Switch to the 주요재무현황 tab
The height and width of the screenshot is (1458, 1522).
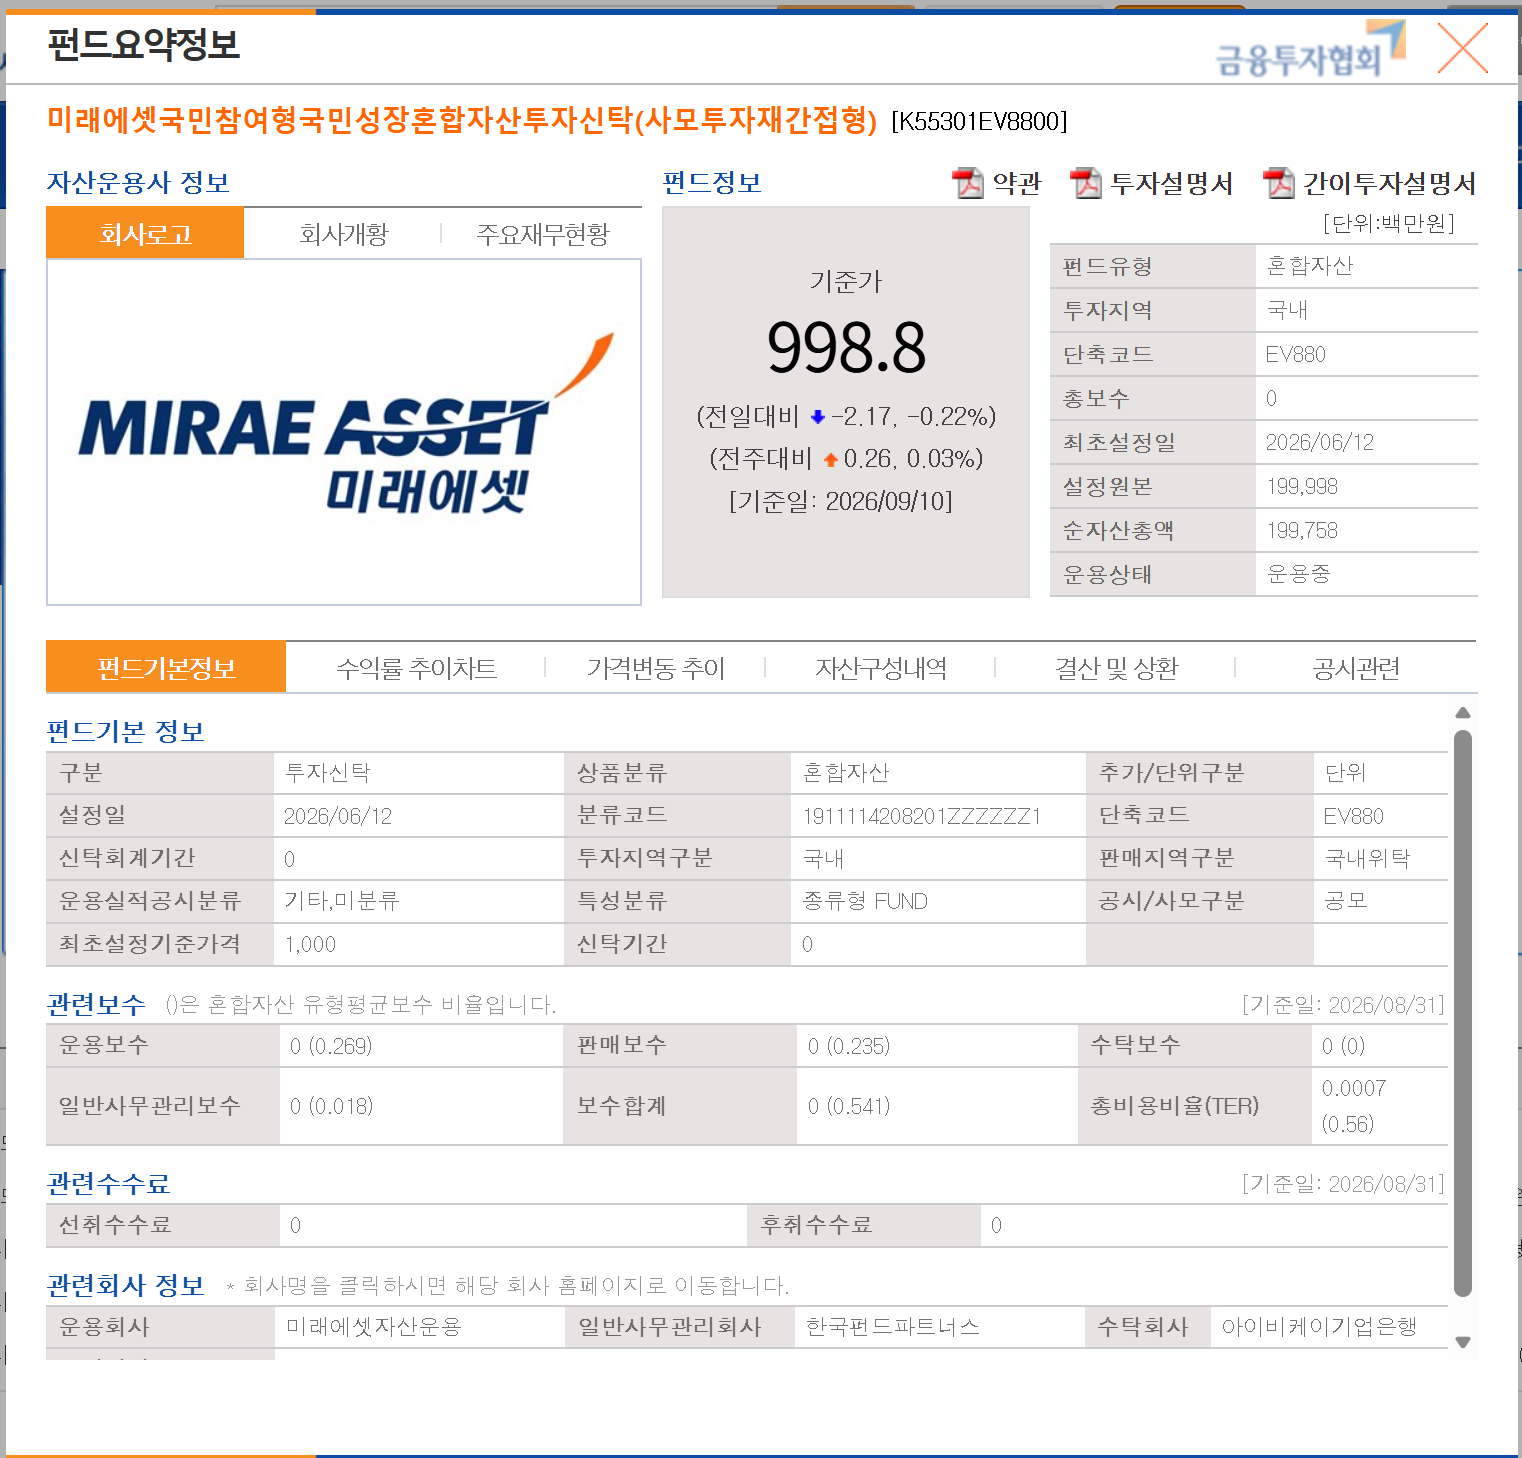coord(542,234)
